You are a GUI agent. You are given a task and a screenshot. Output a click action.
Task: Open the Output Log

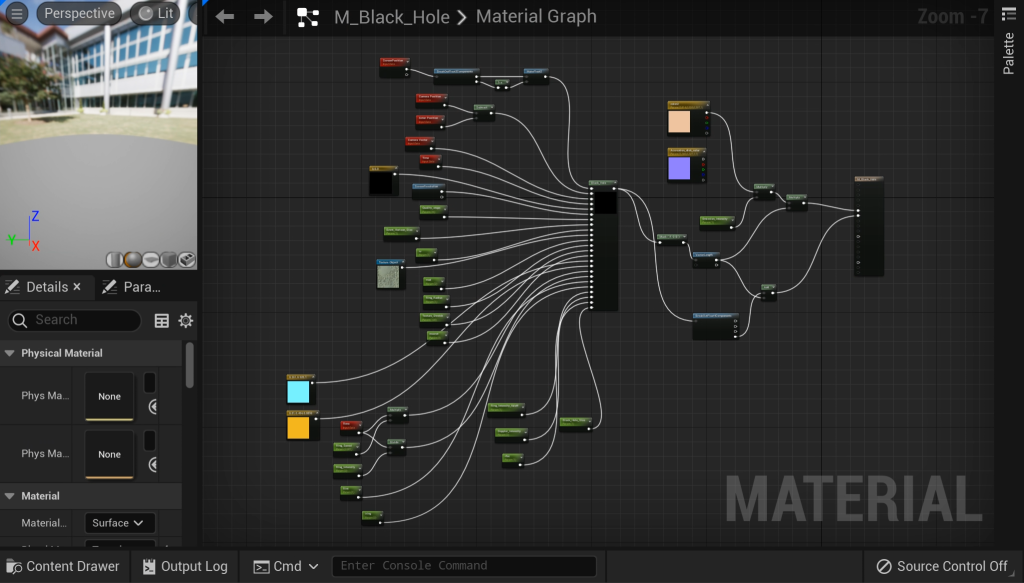tap(185, 566)
